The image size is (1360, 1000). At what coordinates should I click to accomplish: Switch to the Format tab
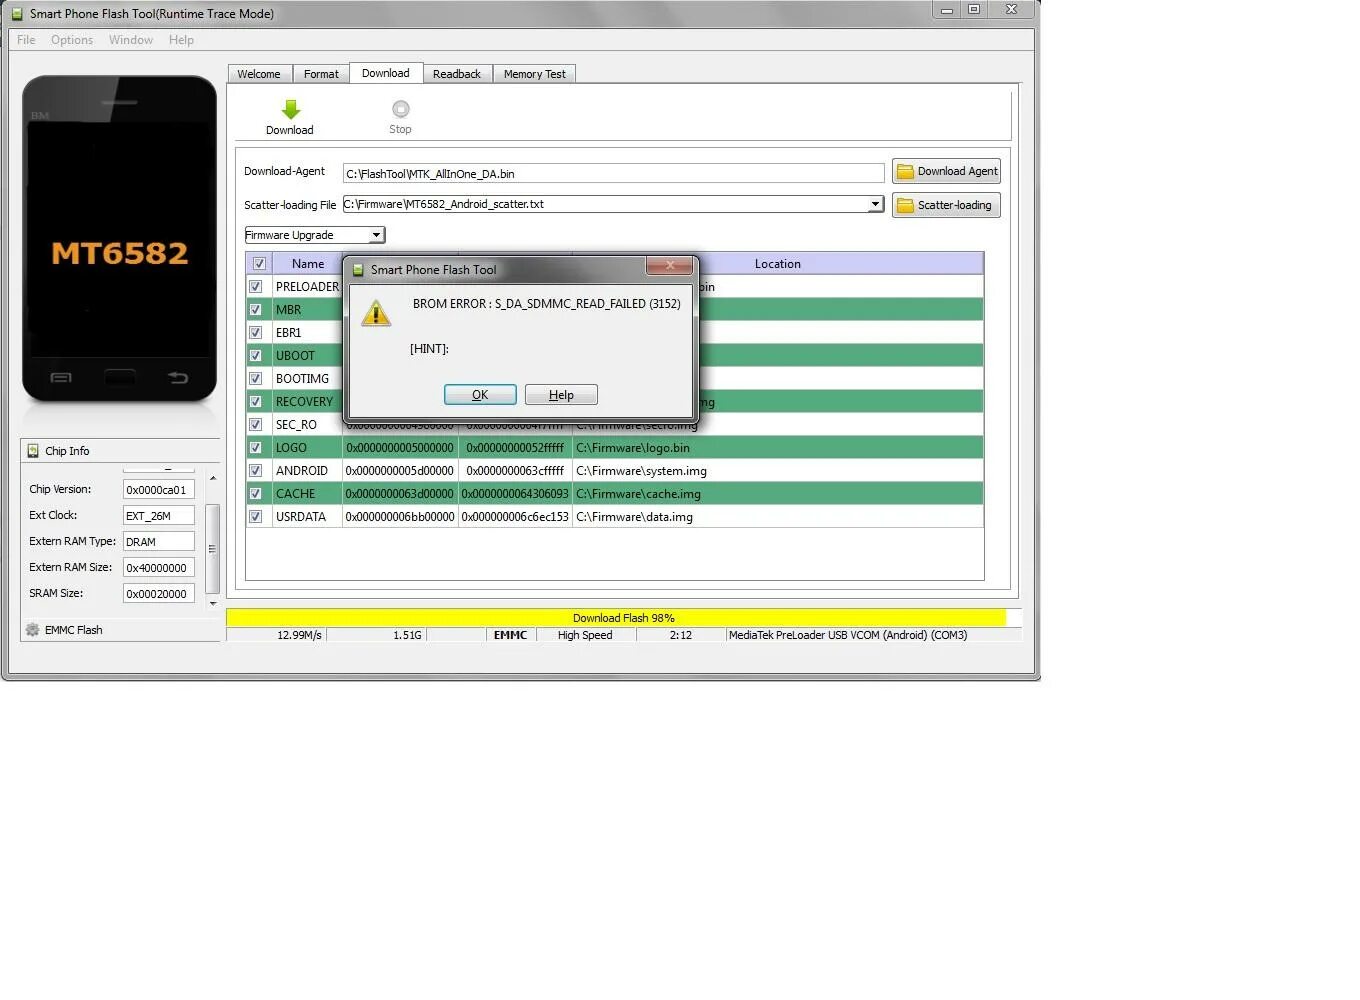tap(321, 74)
